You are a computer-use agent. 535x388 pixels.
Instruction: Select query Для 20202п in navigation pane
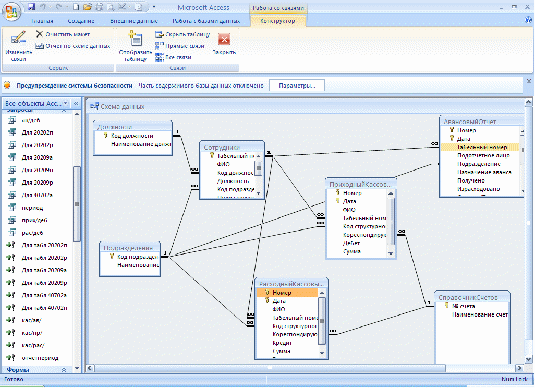click(x=37, y=132)
